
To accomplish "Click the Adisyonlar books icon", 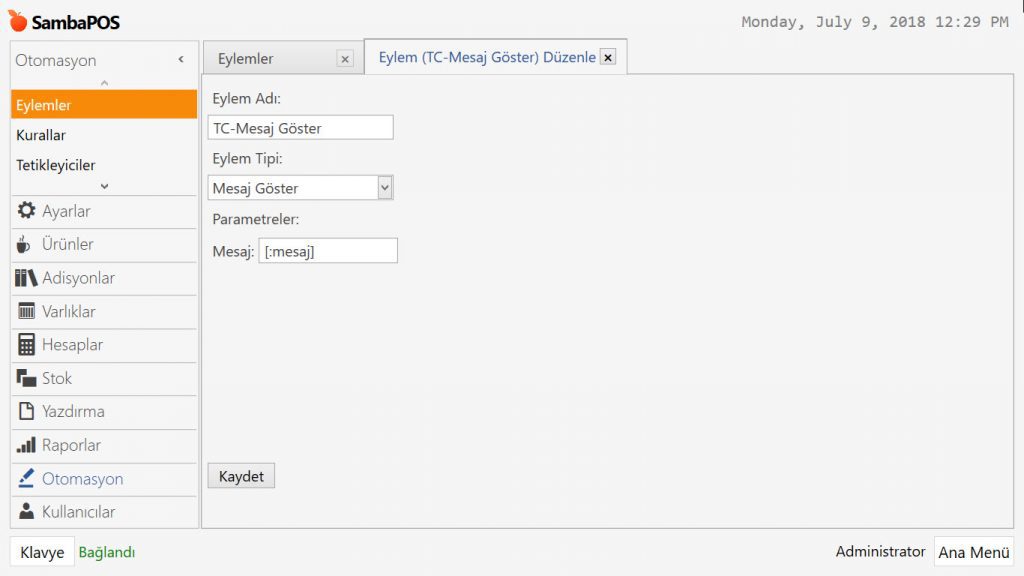I will [x=26, y=278].
